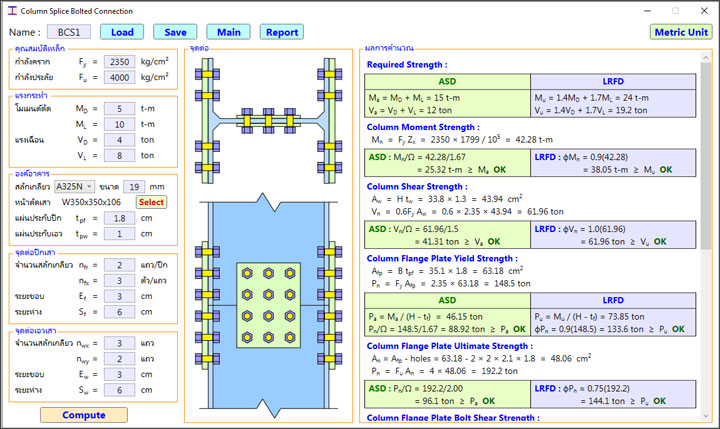Viewport: 720px width, 429px height.
Task: Click the column cross-section plan drawing
Action: tap(268, 120)
